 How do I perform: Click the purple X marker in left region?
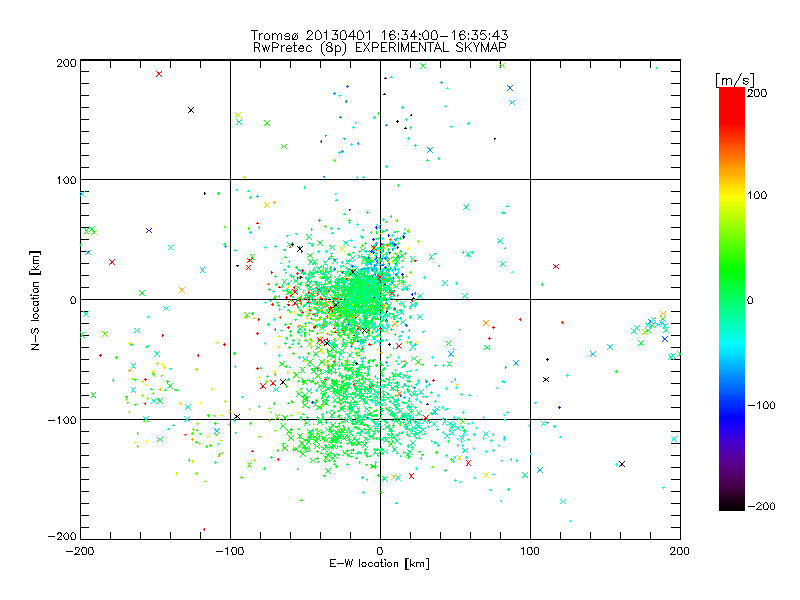click(x=149, y=231)
